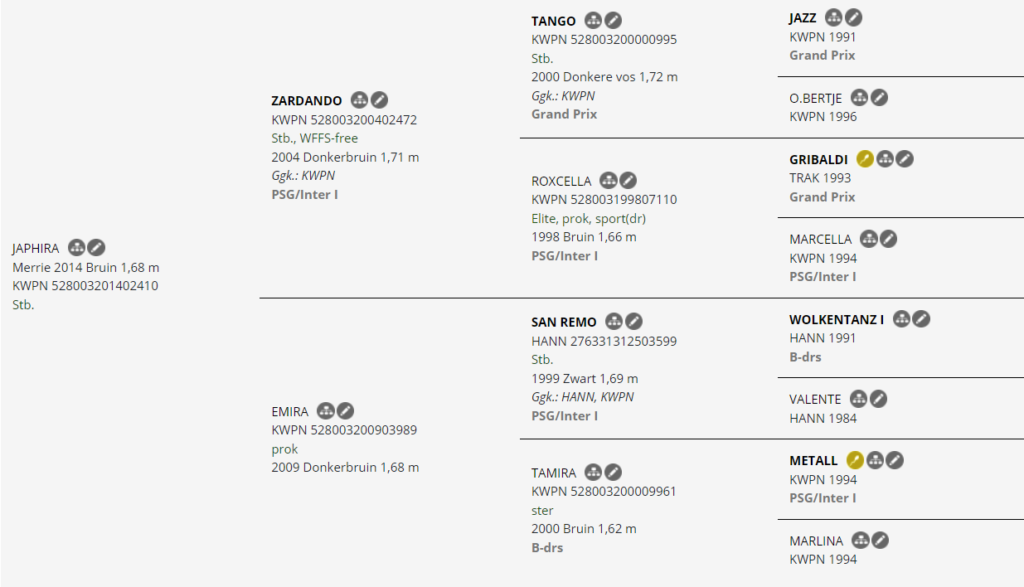View the pedigree tree icon for MARCELLA
1024x587 pixels.
(869, 239)
